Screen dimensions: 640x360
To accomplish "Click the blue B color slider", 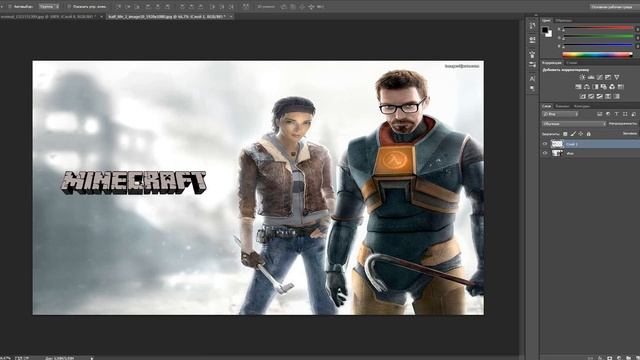I will click(x=598, y=45).
